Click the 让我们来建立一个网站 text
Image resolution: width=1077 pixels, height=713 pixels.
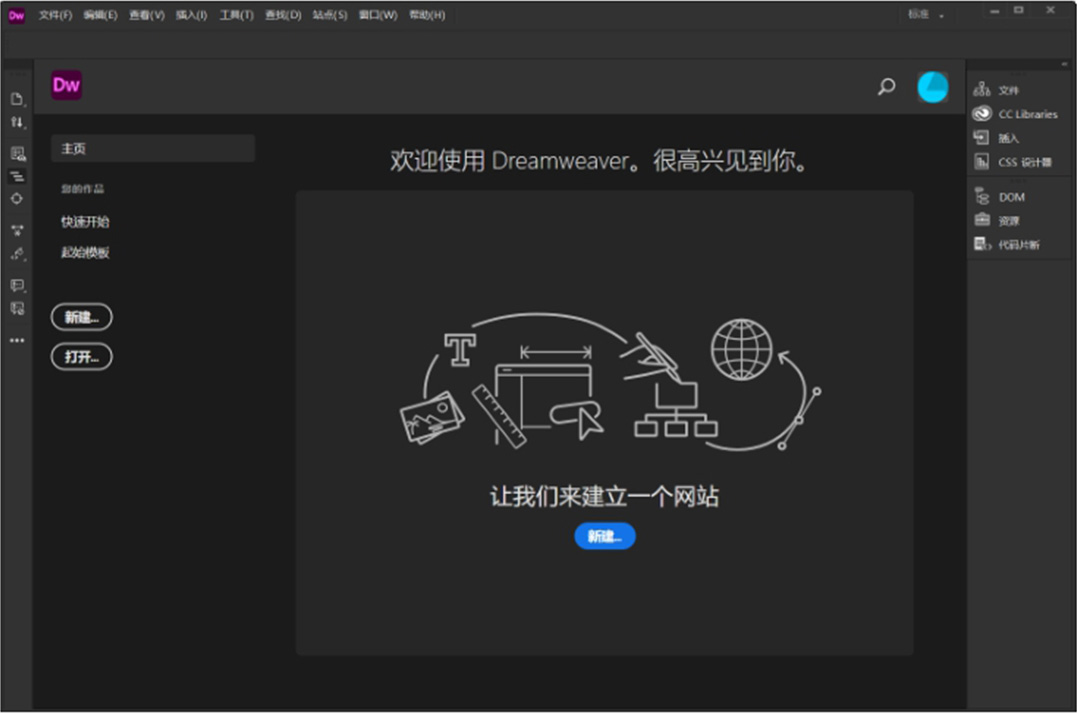[604, 496]
